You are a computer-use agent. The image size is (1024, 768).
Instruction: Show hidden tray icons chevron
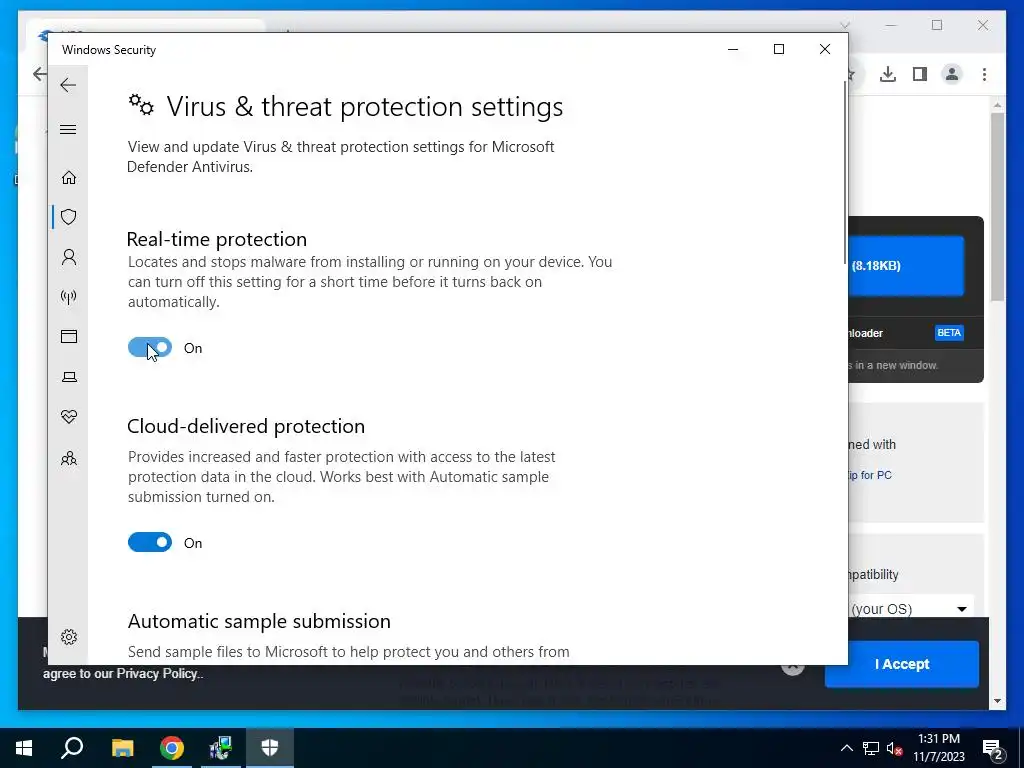[846, 748]
